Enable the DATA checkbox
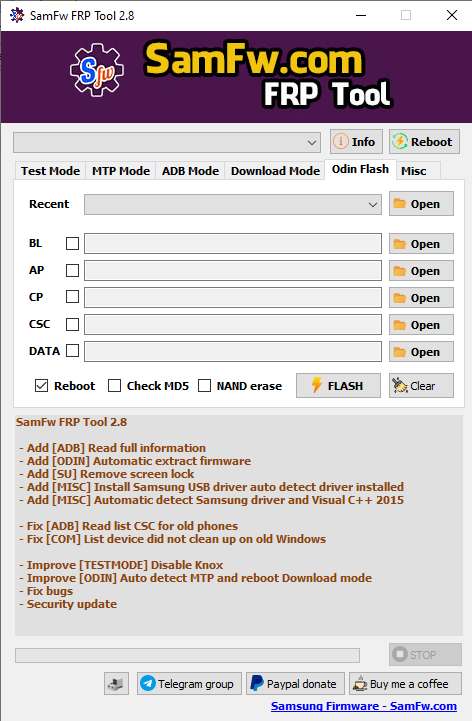The image size is (472, 721). click(x=72, y=351)
